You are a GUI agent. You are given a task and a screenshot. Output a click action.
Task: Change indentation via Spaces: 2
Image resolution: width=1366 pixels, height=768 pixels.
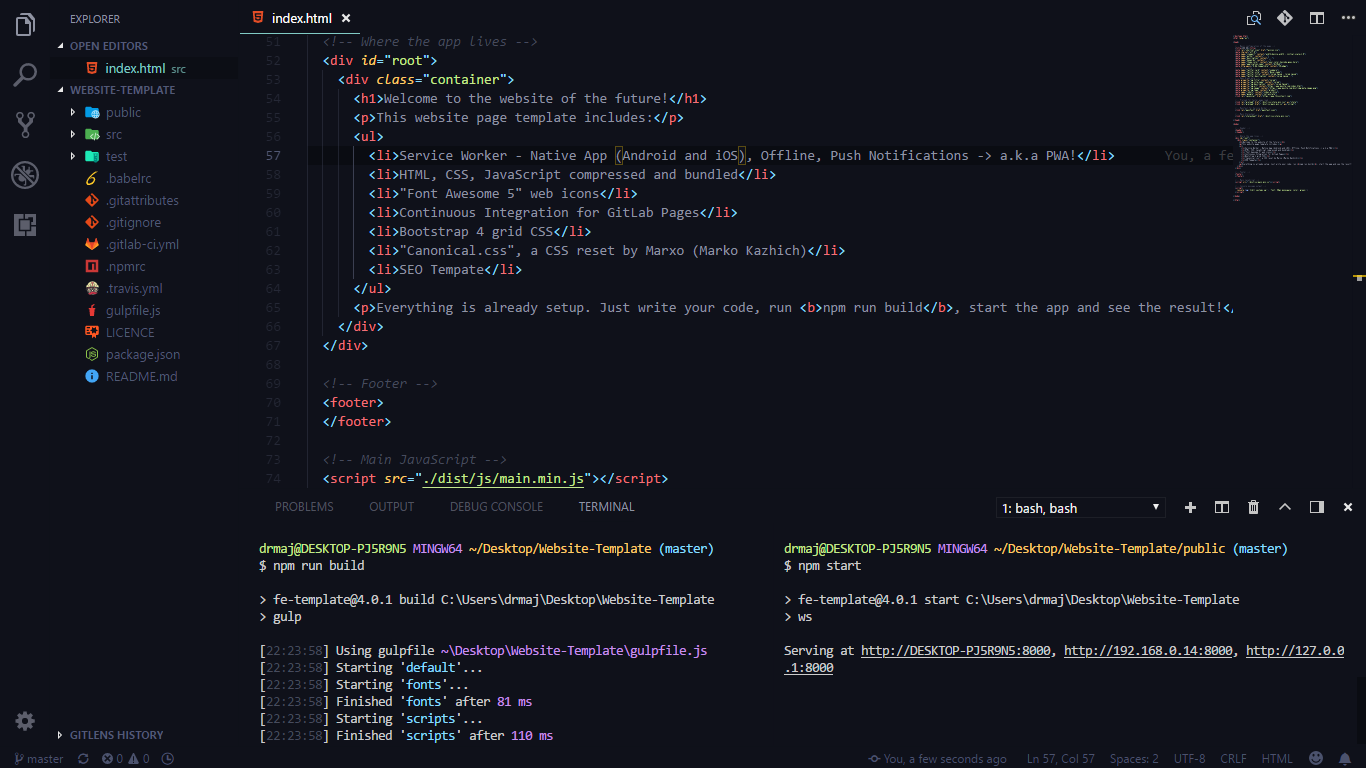pyautogui.click(x=1134, y=759)
